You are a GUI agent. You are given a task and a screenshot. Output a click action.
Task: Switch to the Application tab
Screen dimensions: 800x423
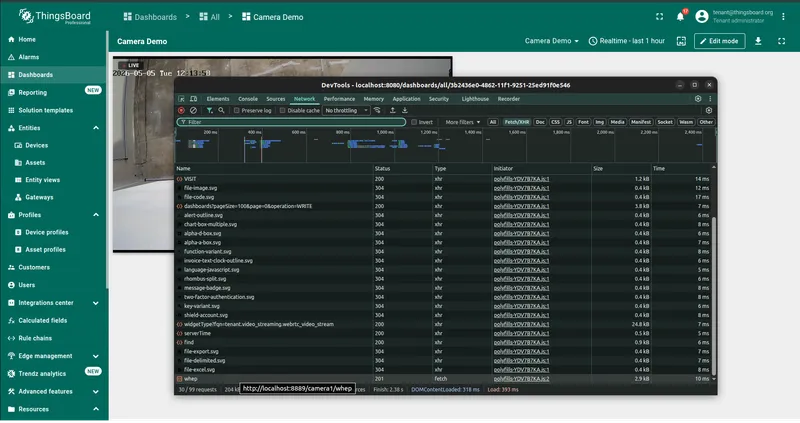click(407, 99)
